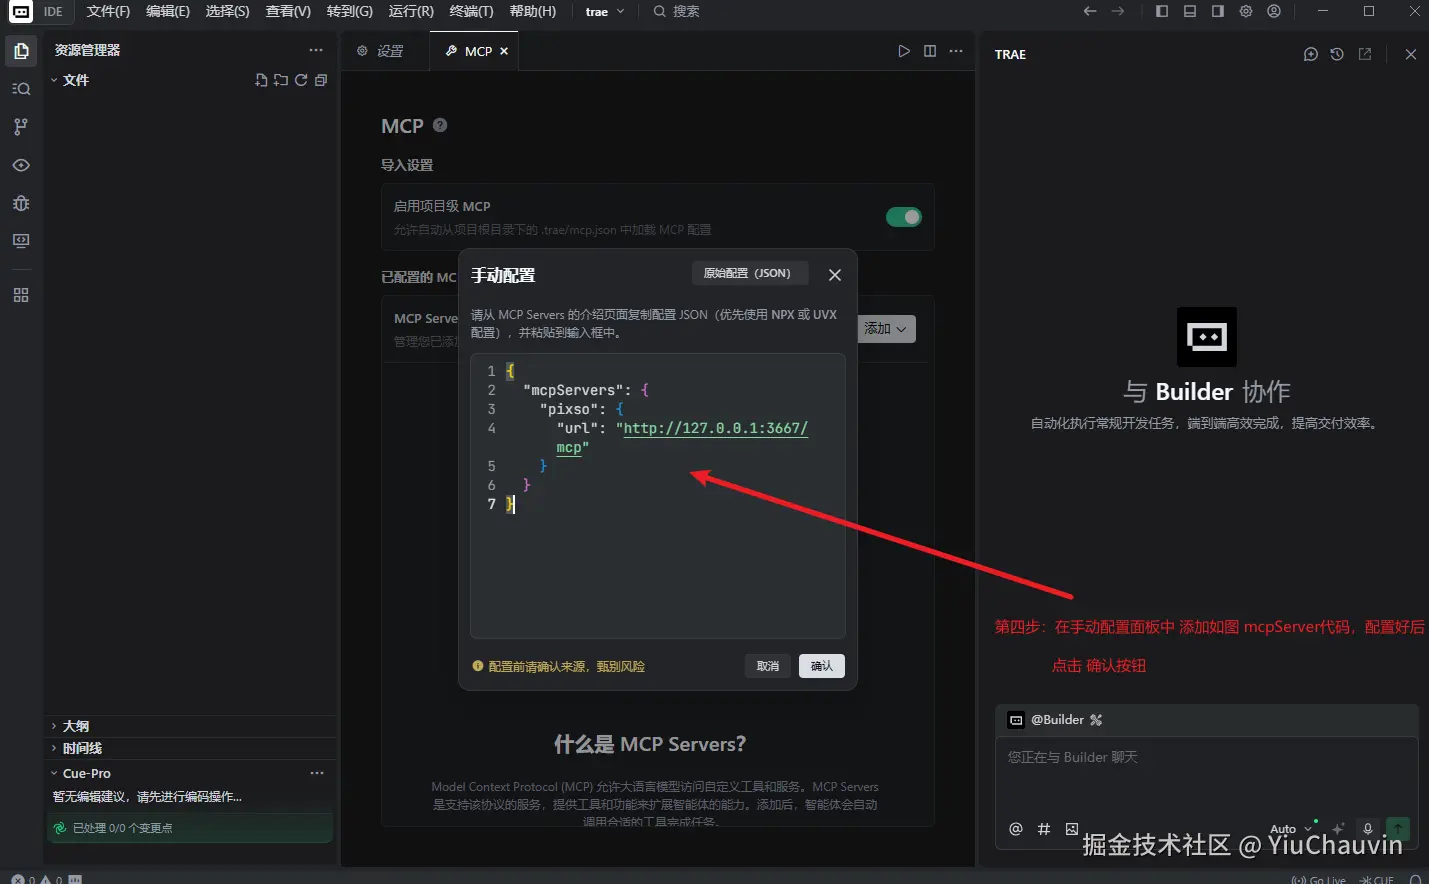Open the 选择(S) menu

[227, 11]
